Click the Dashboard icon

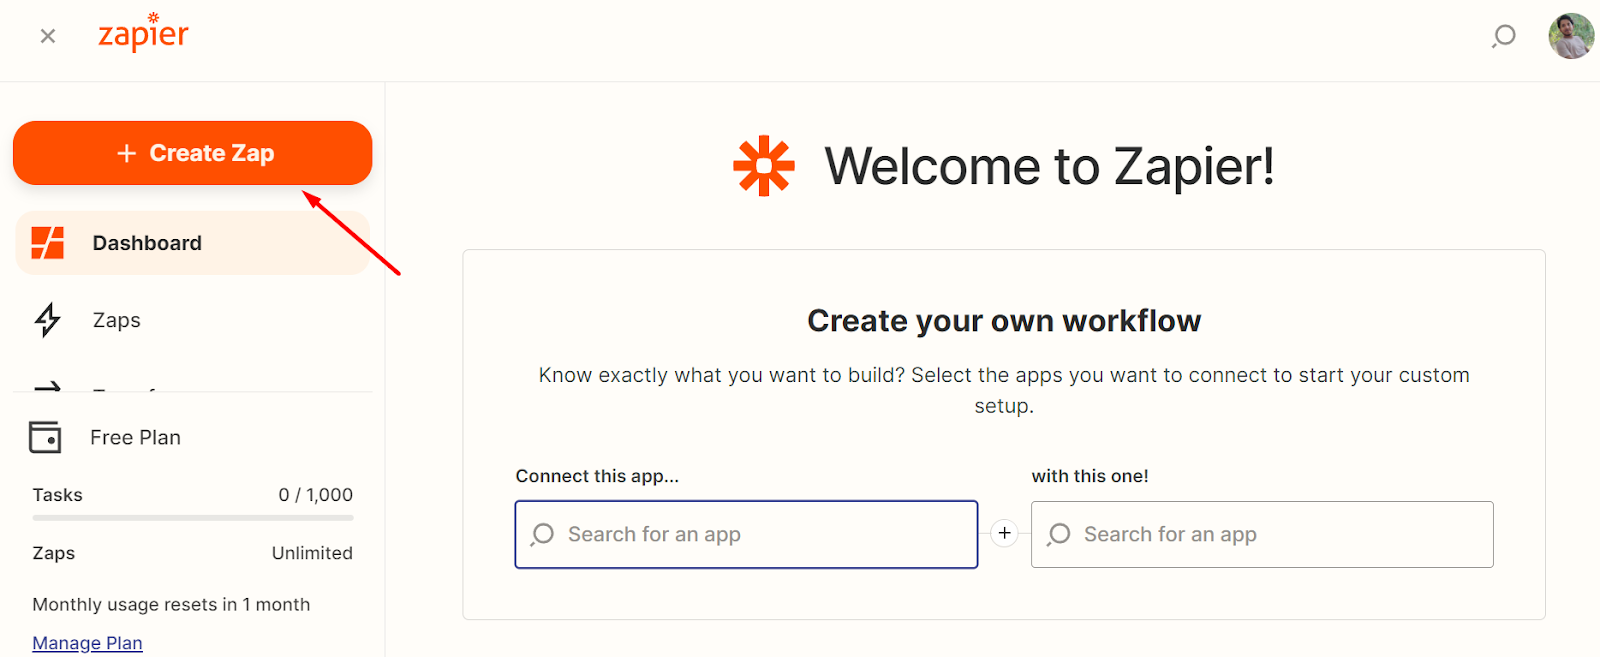click(x=48, y=243)
